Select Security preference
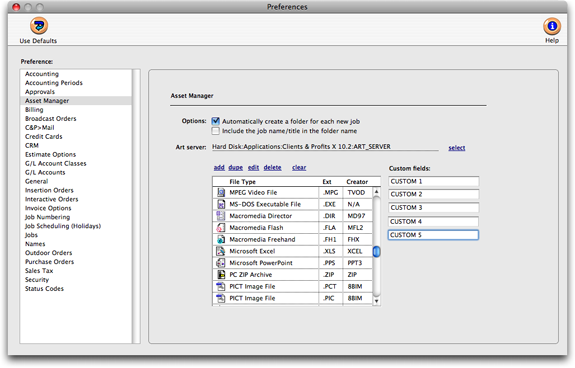575x368 pixels. point(76,280)
